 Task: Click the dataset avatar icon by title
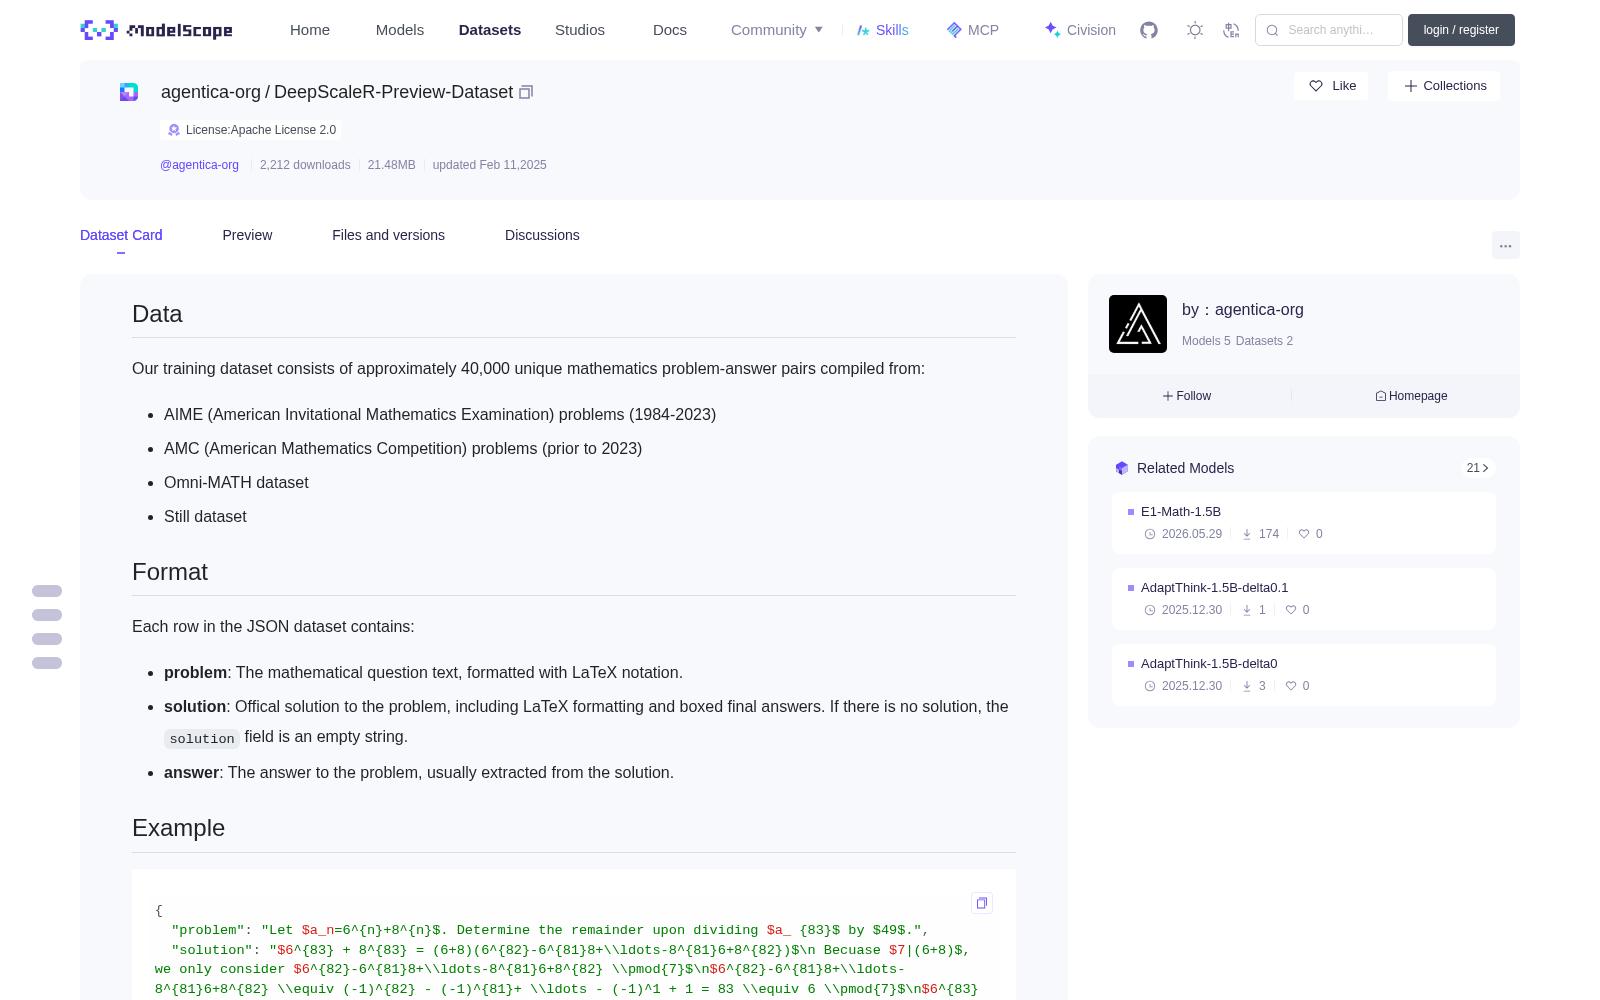tap(129, 92)
